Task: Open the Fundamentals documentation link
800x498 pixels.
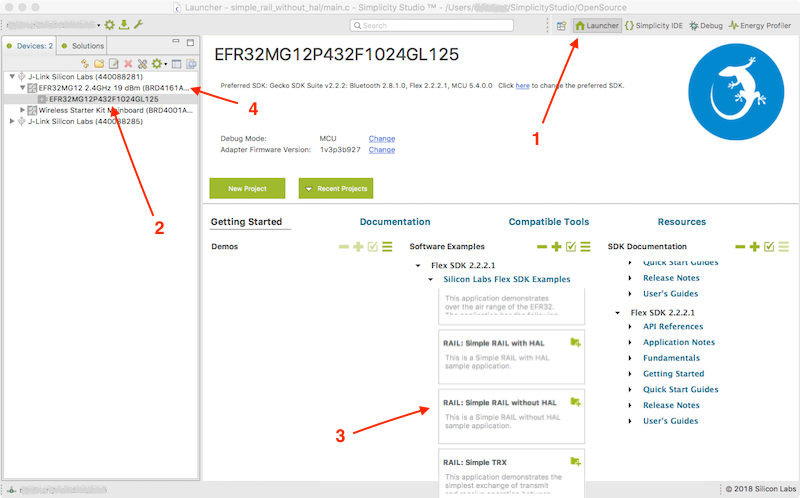Action: click(671, 358)
